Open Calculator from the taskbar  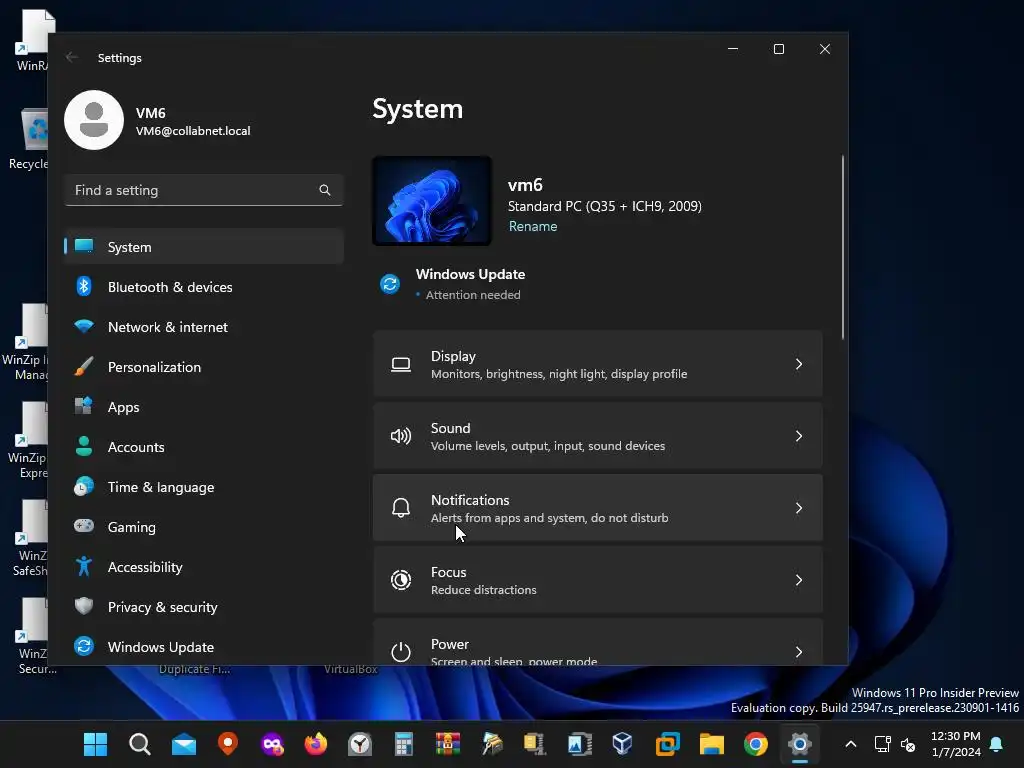click(x=404, y=744)
